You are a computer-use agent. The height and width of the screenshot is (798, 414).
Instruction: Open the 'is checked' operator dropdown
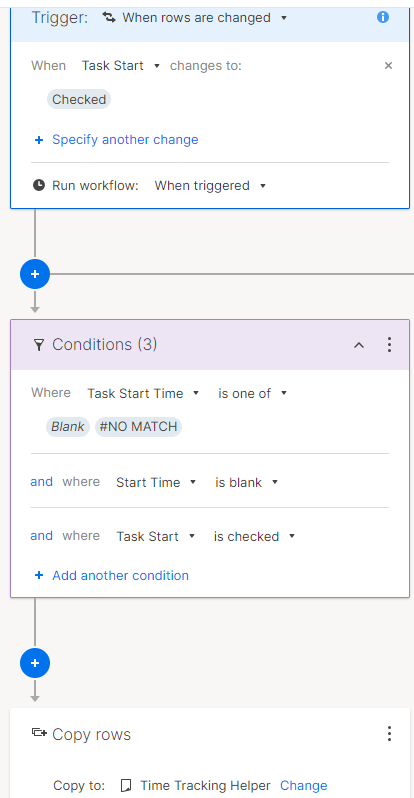tap(254, 536)
